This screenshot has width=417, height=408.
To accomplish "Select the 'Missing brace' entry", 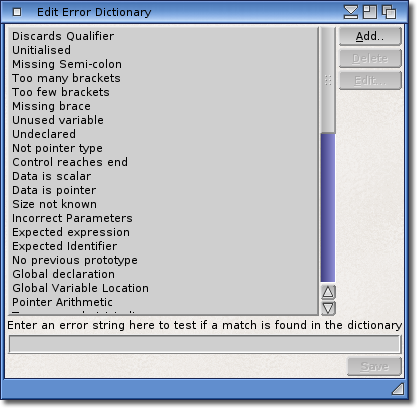I will tap(162, 106).
